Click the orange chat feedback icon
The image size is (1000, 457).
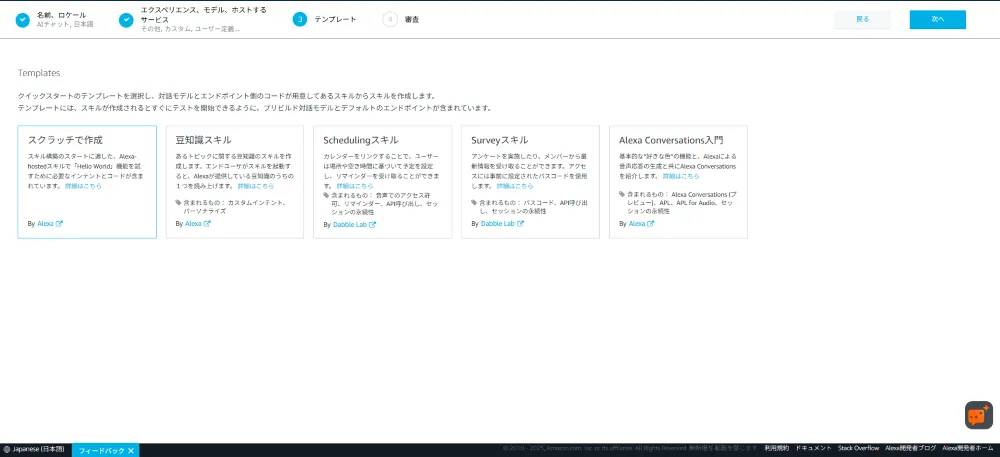[978, 415]
